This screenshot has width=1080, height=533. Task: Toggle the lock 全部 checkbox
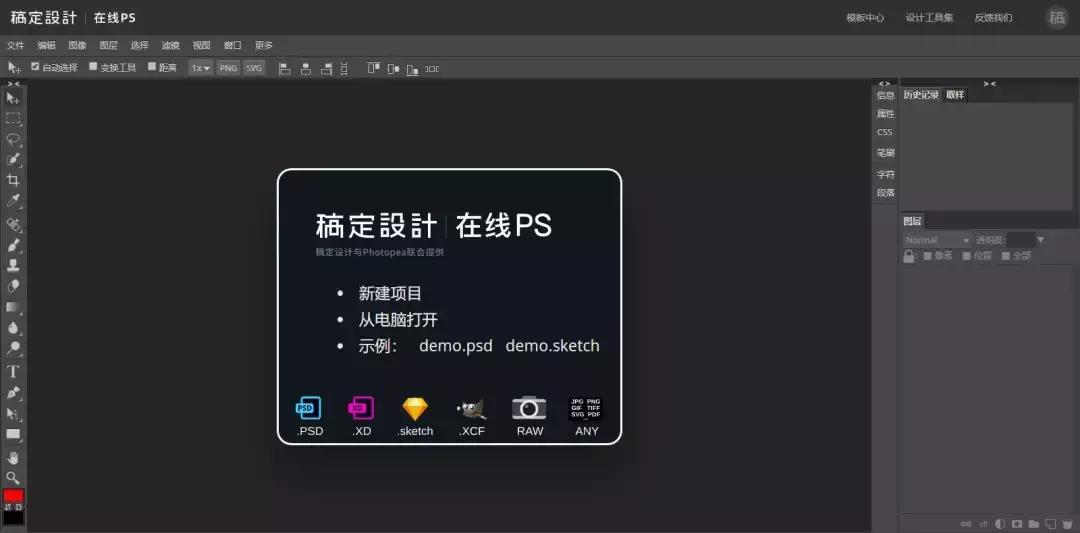pos(1006,255)
